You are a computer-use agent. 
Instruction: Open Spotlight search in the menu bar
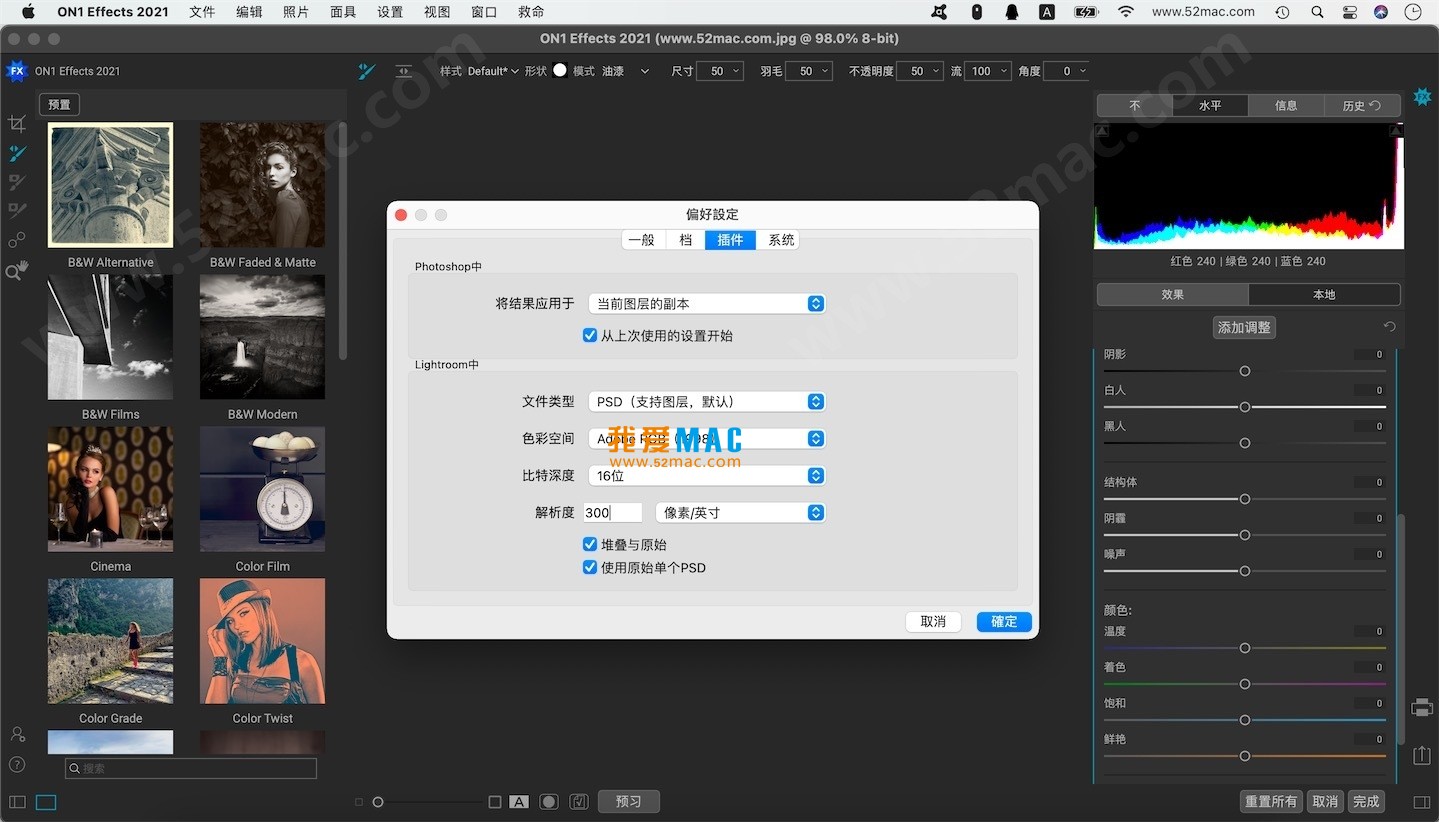click(1317, 12)
